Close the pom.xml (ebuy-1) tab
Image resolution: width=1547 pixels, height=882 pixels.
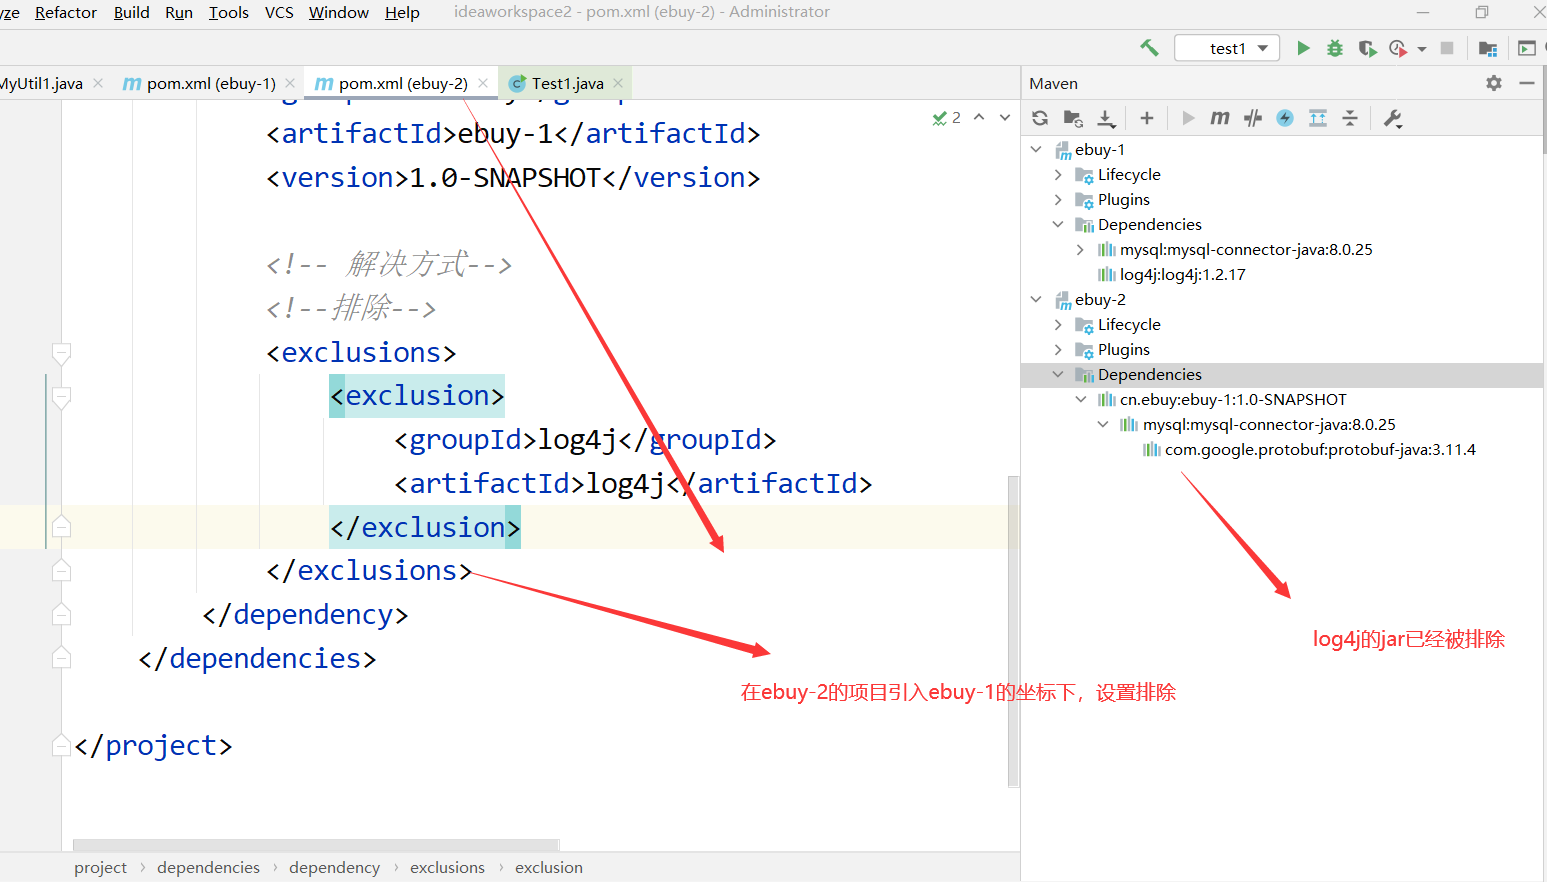point(290,83)
